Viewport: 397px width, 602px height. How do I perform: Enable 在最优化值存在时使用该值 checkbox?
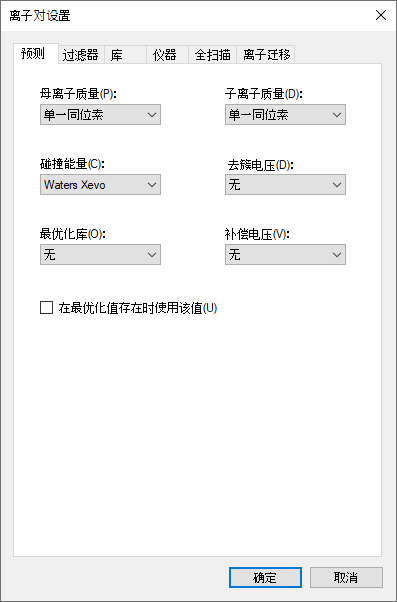[46, 308]
